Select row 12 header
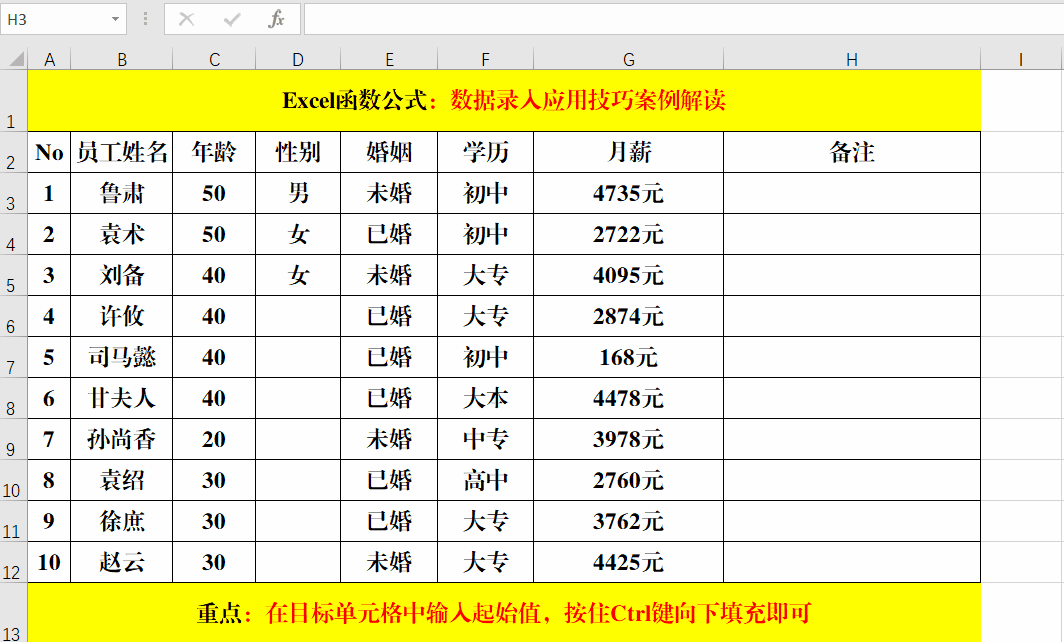The height and width of the screenshot is (642, 1064). click(x=14, y=562)
